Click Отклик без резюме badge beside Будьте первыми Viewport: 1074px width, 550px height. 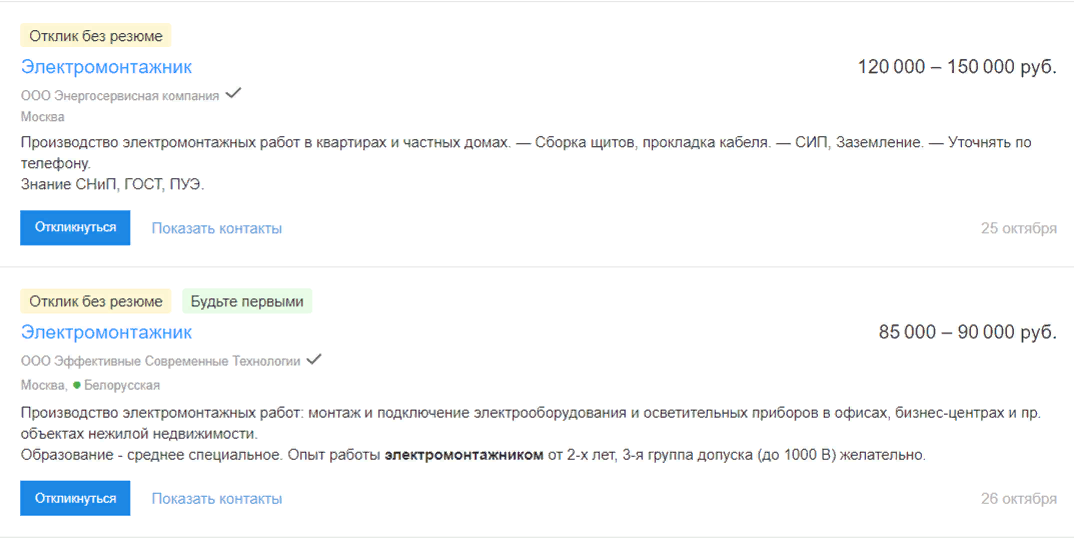[96, 301]
